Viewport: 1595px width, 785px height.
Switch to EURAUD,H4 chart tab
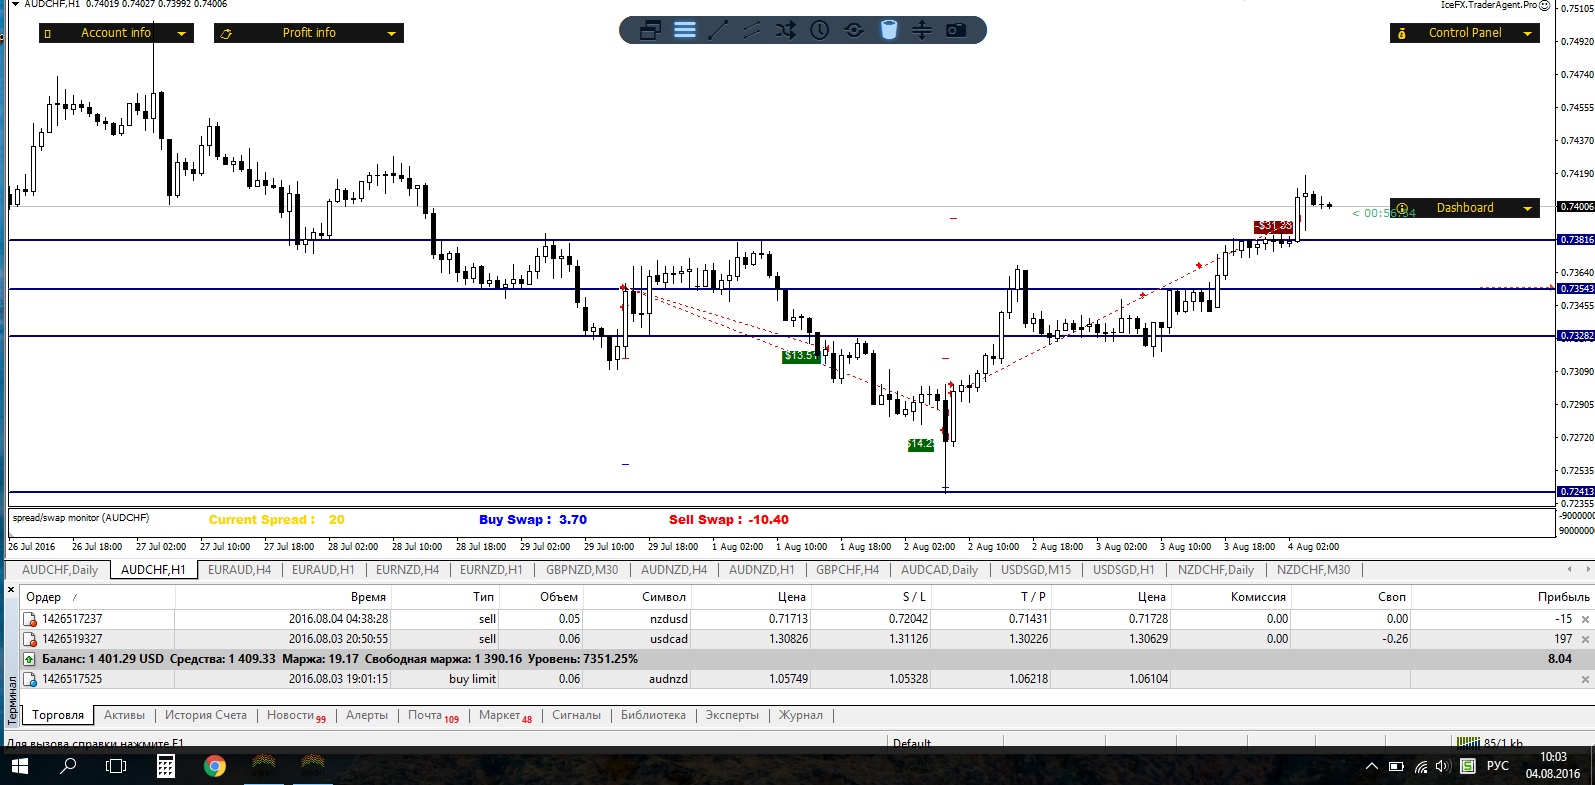[x=239, y=570]
